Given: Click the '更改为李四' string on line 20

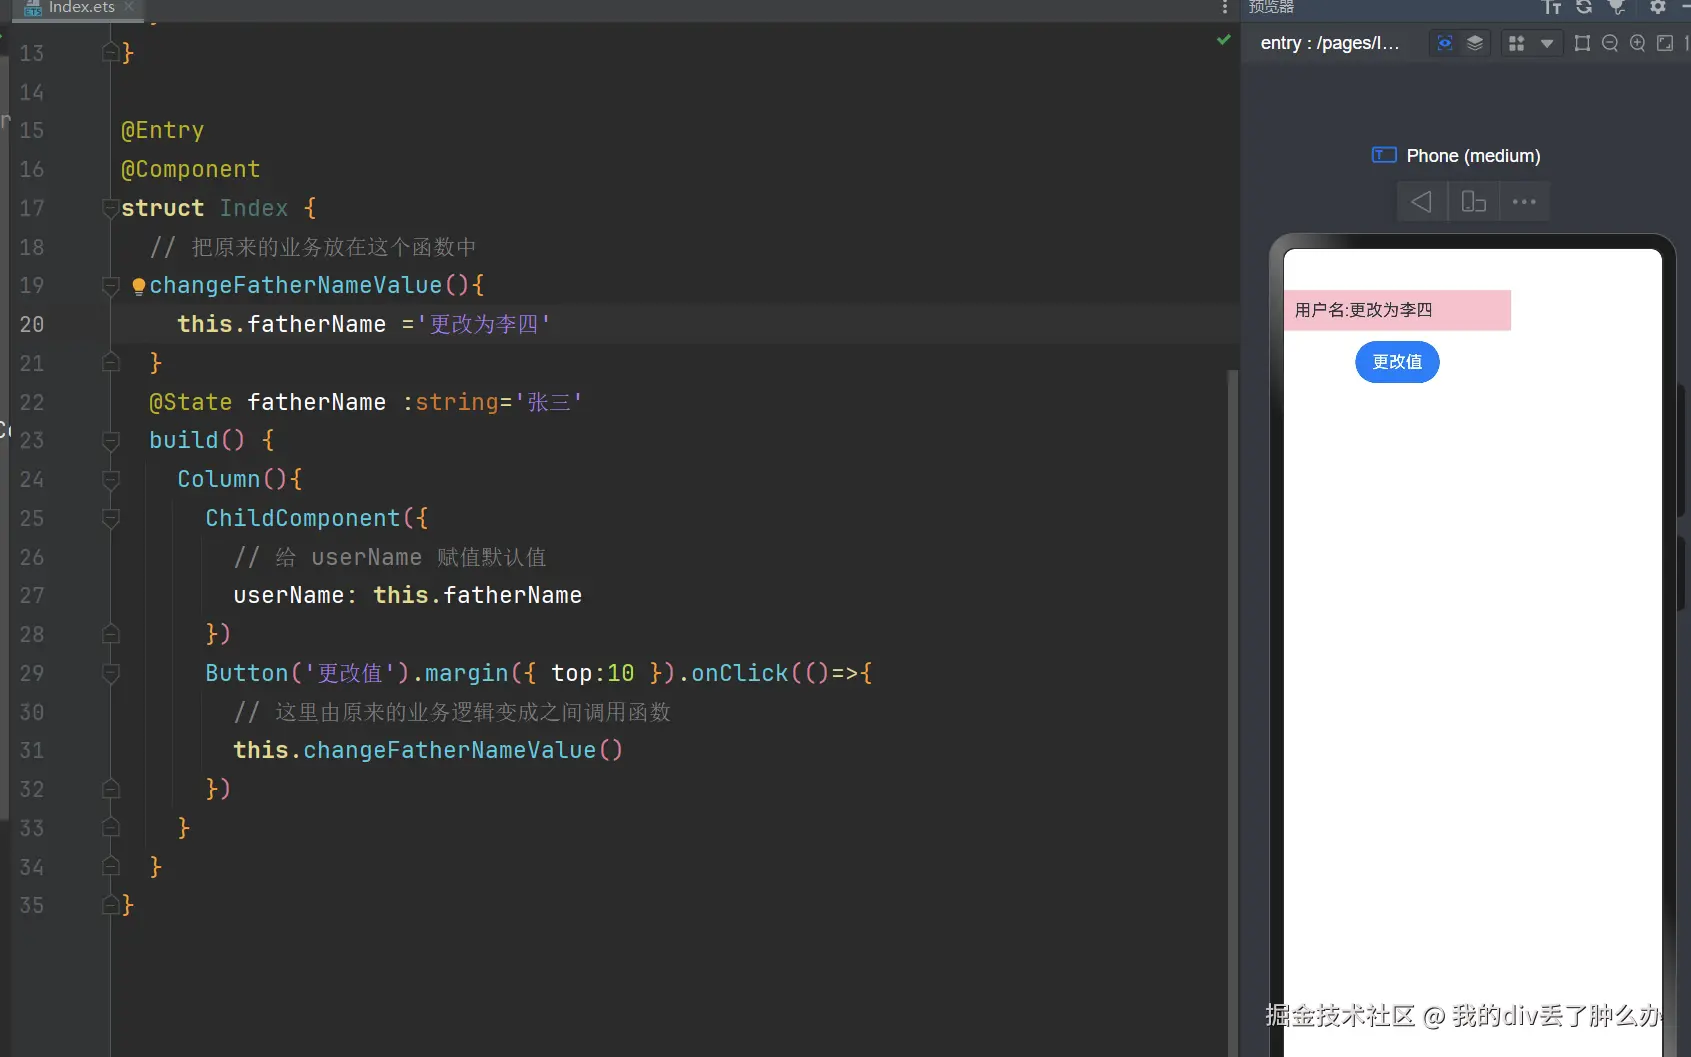Looking at the screenshot, I should 484,324.
